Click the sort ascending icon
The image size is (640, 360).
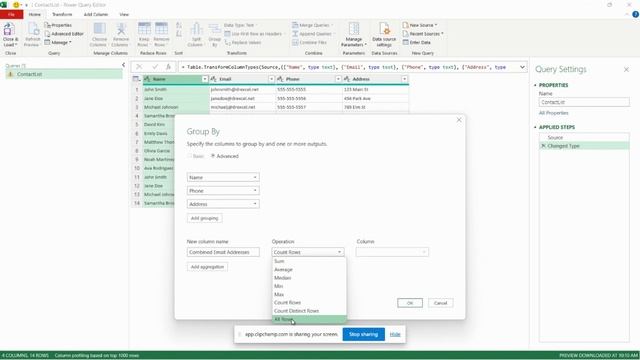(179, 26)
